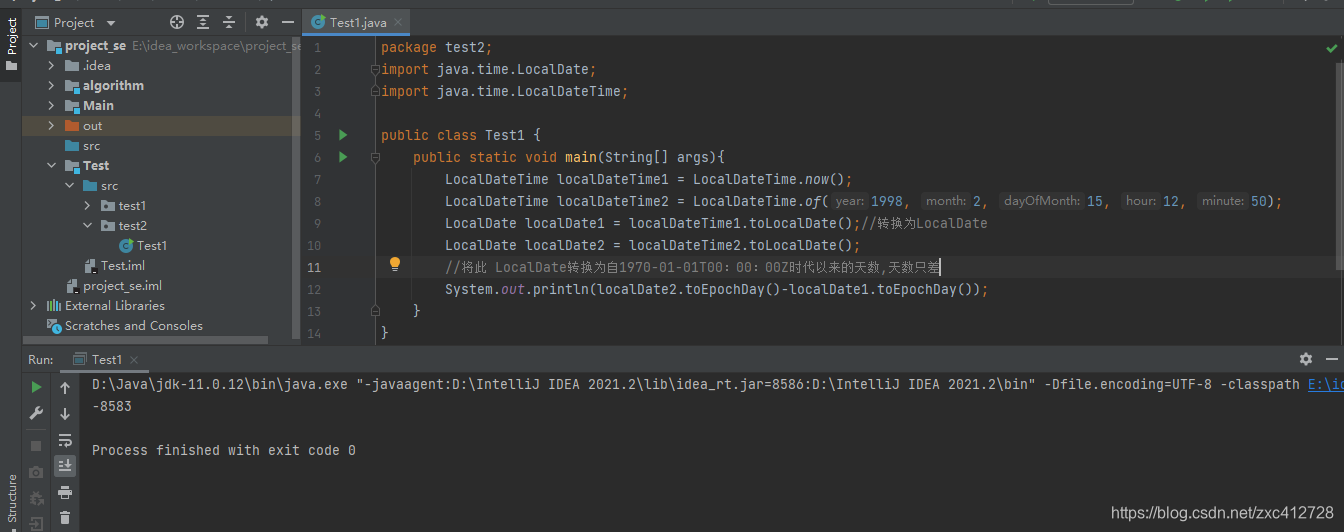Click the Exit icon in Run toolbar

point(37,524)
